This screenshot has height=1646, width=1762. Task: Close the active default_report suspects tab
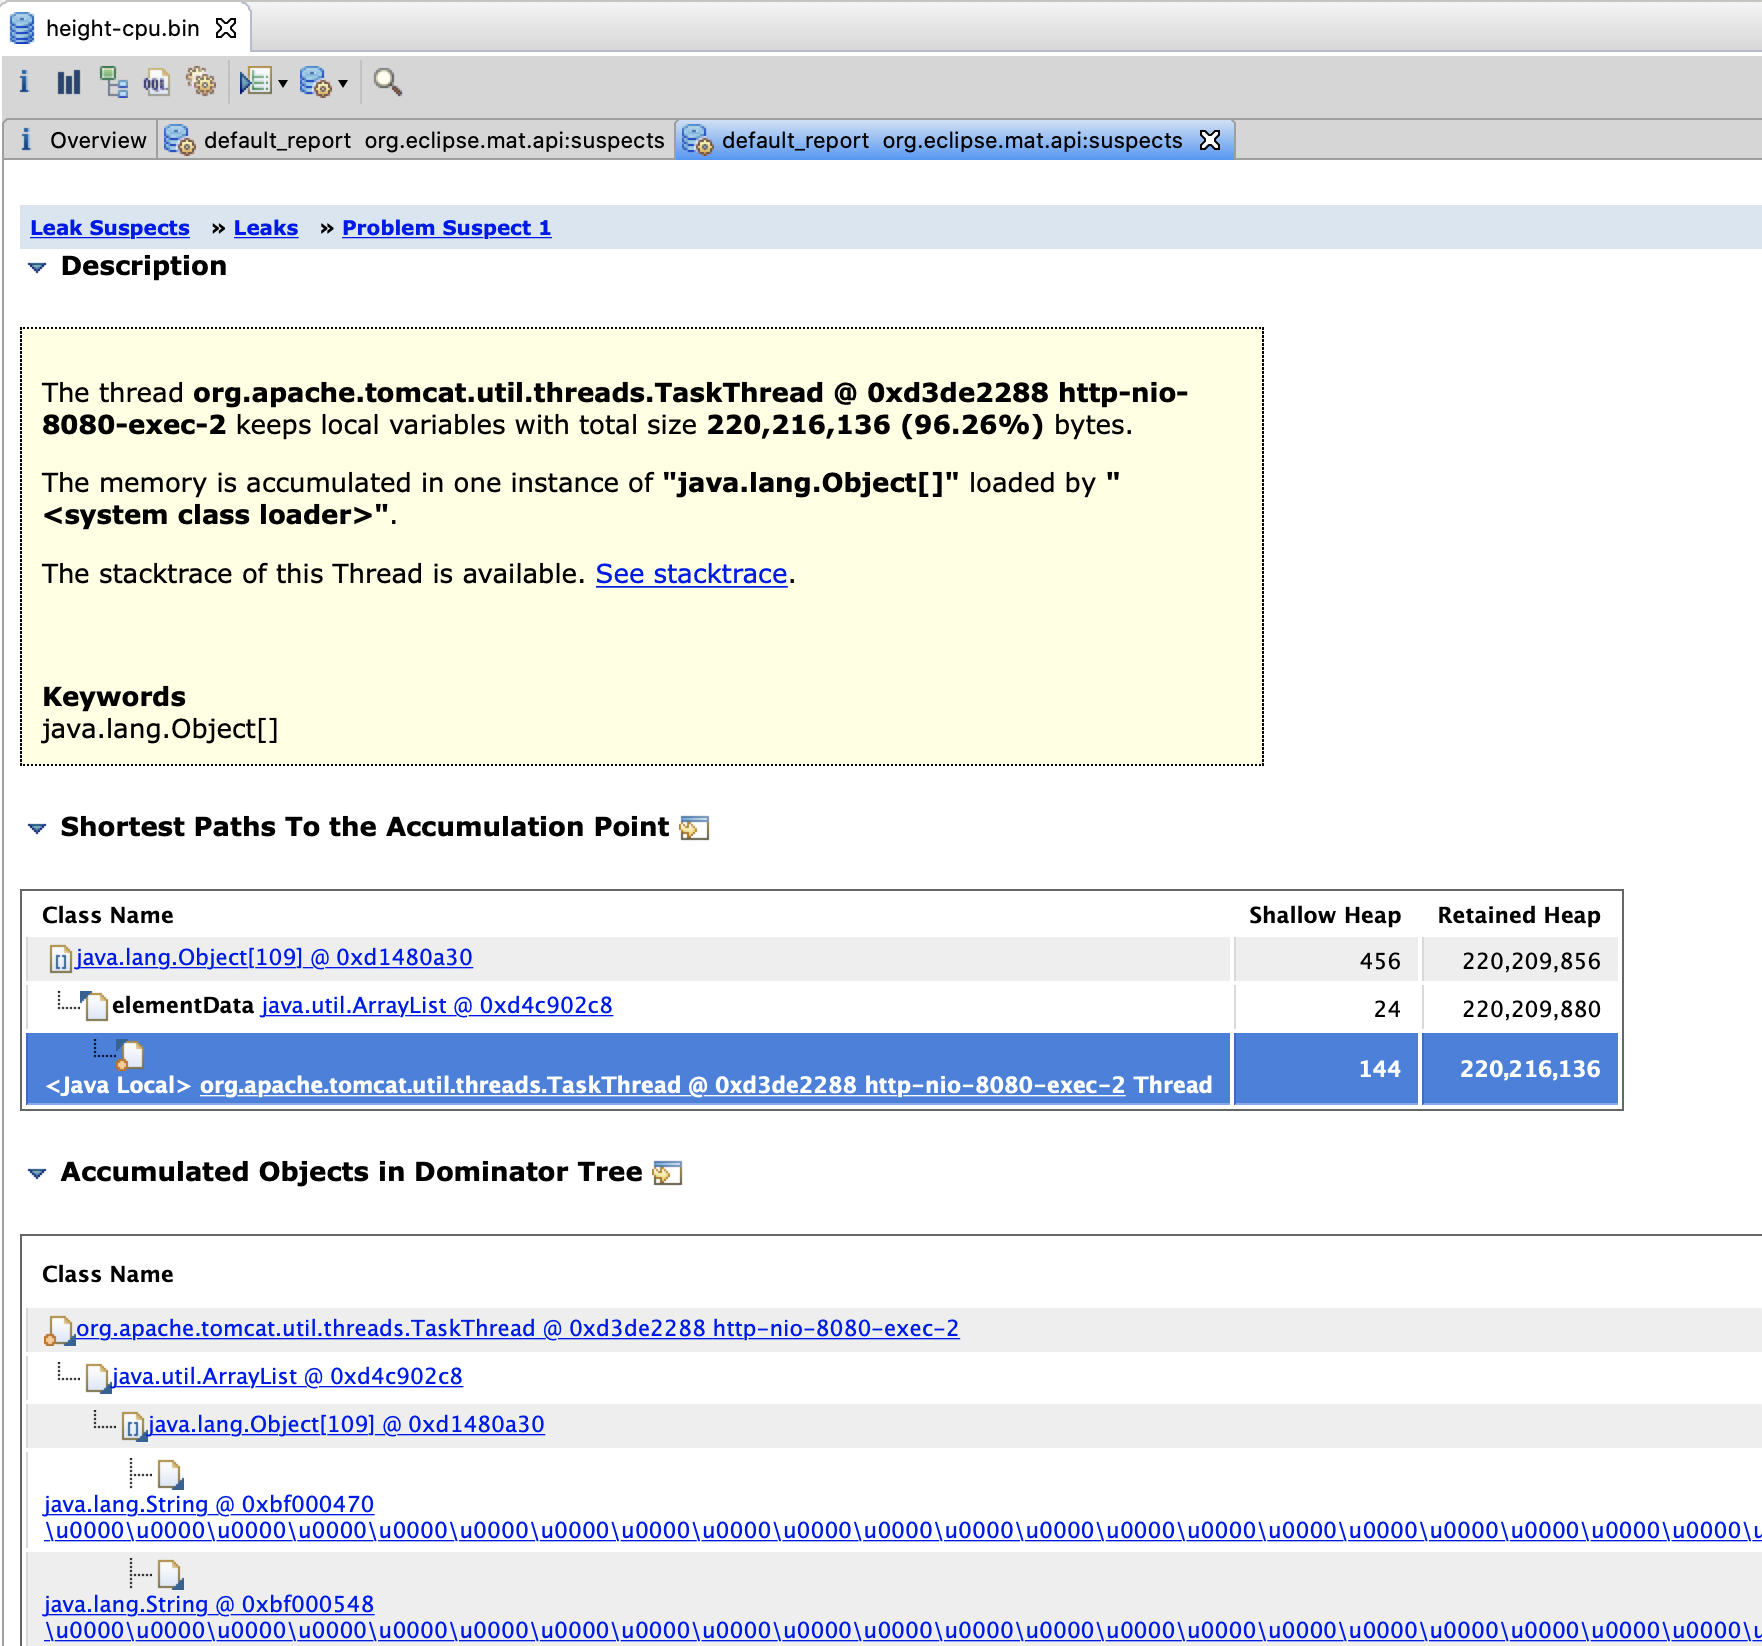(1210, 140)
